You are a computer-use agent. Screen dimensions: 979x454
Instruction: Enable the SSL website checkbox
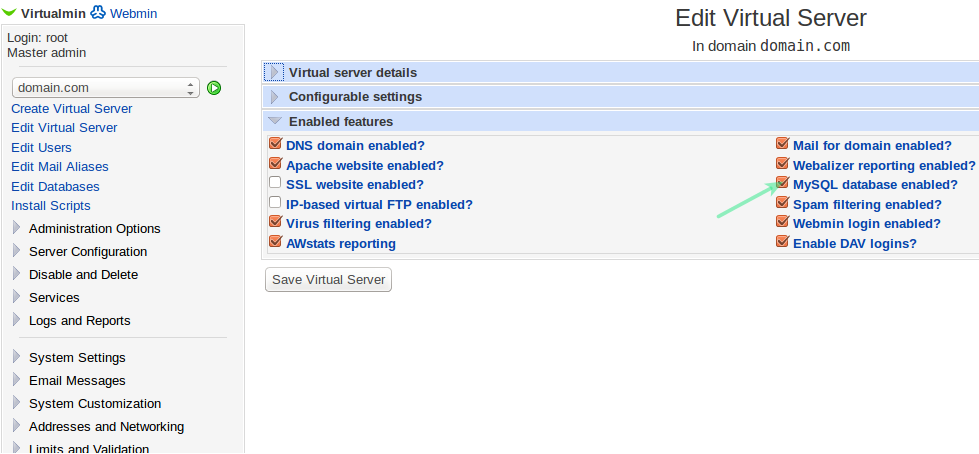(275, 182)
